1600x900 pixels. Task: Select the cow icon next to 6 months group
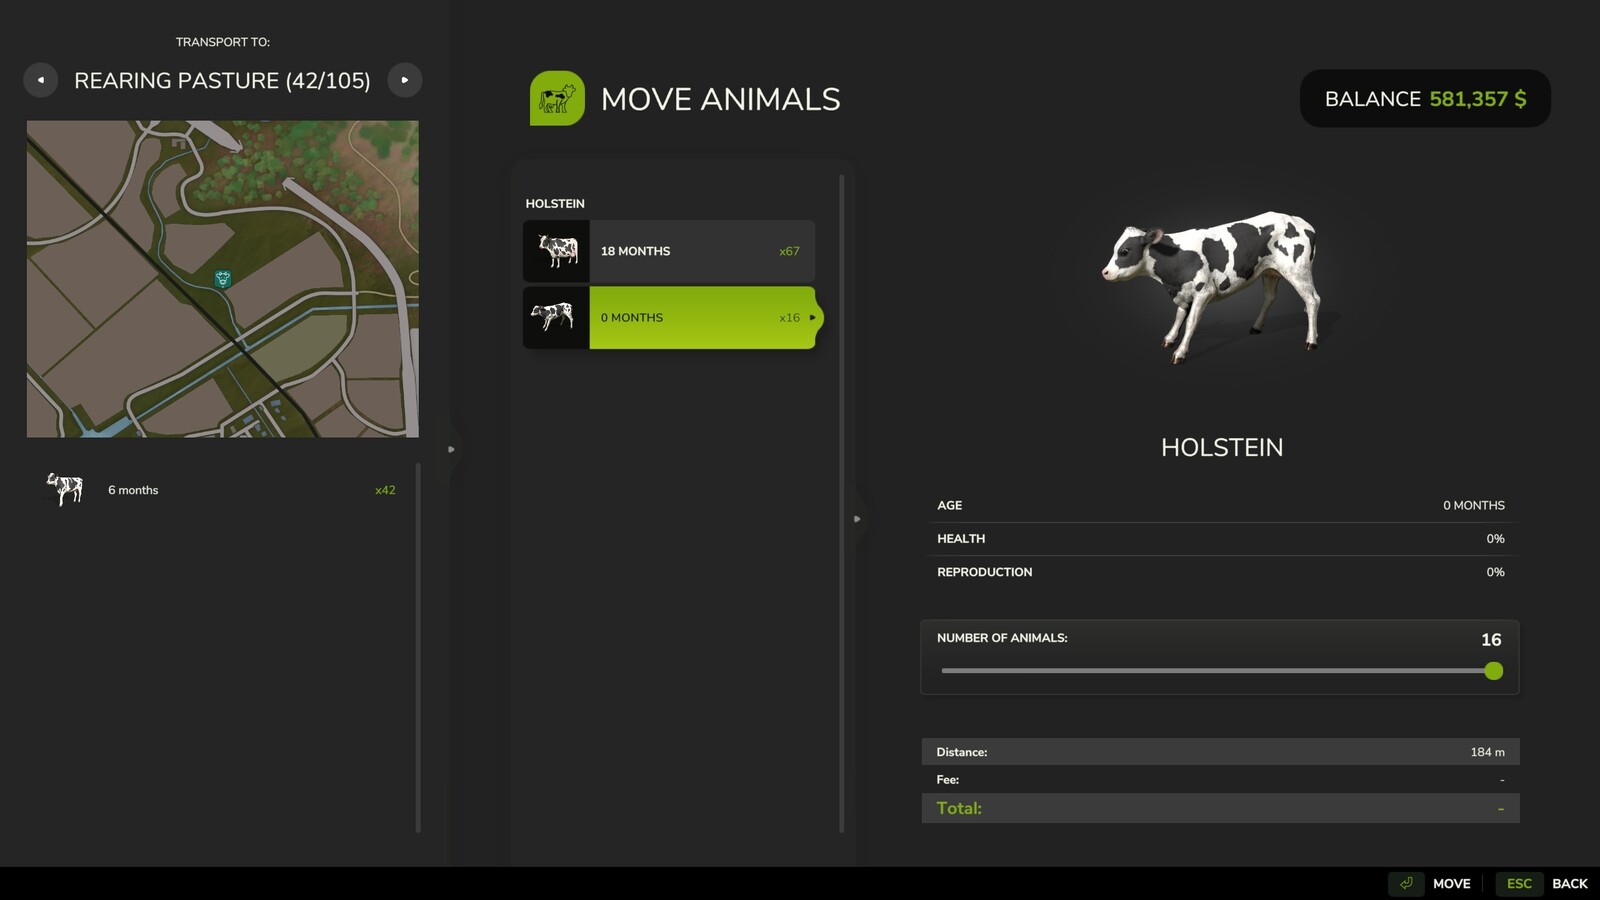point(65,489)
